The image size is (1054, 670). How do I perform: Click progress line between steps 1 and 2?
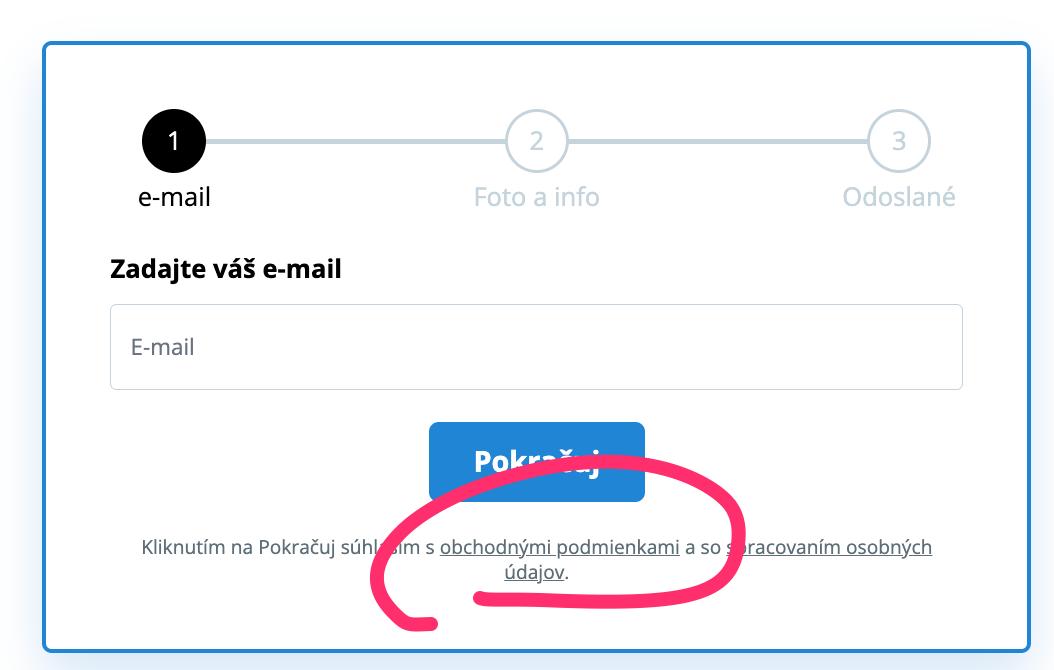[x=355, y=141]
